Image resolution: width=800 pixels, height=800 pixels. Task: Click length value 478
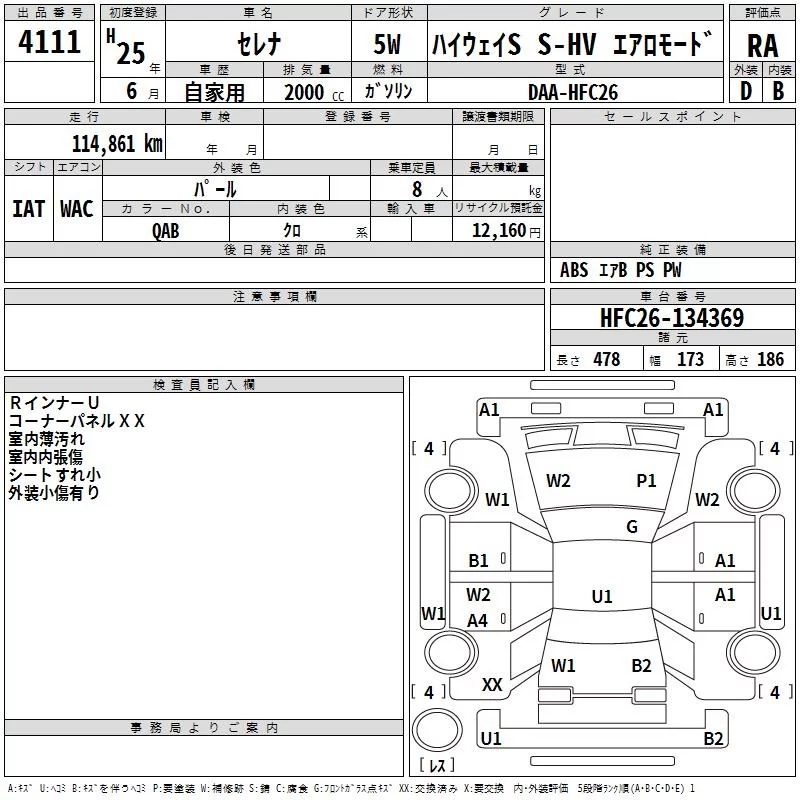coord(606,359)
